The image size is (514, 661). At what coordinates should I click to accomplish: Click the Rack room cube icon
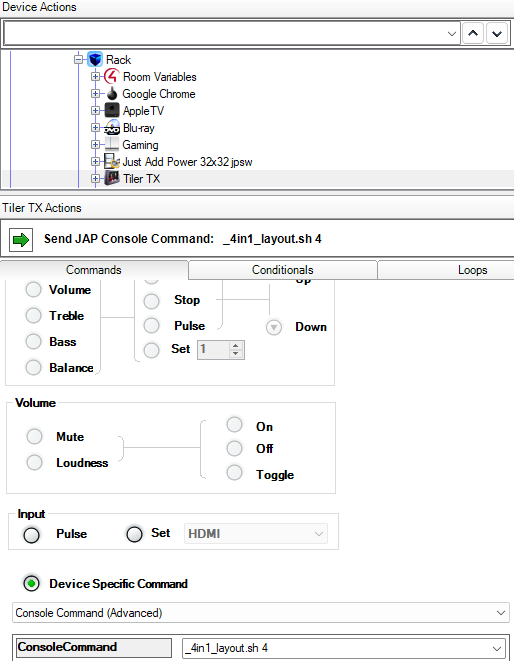point(95,59)
